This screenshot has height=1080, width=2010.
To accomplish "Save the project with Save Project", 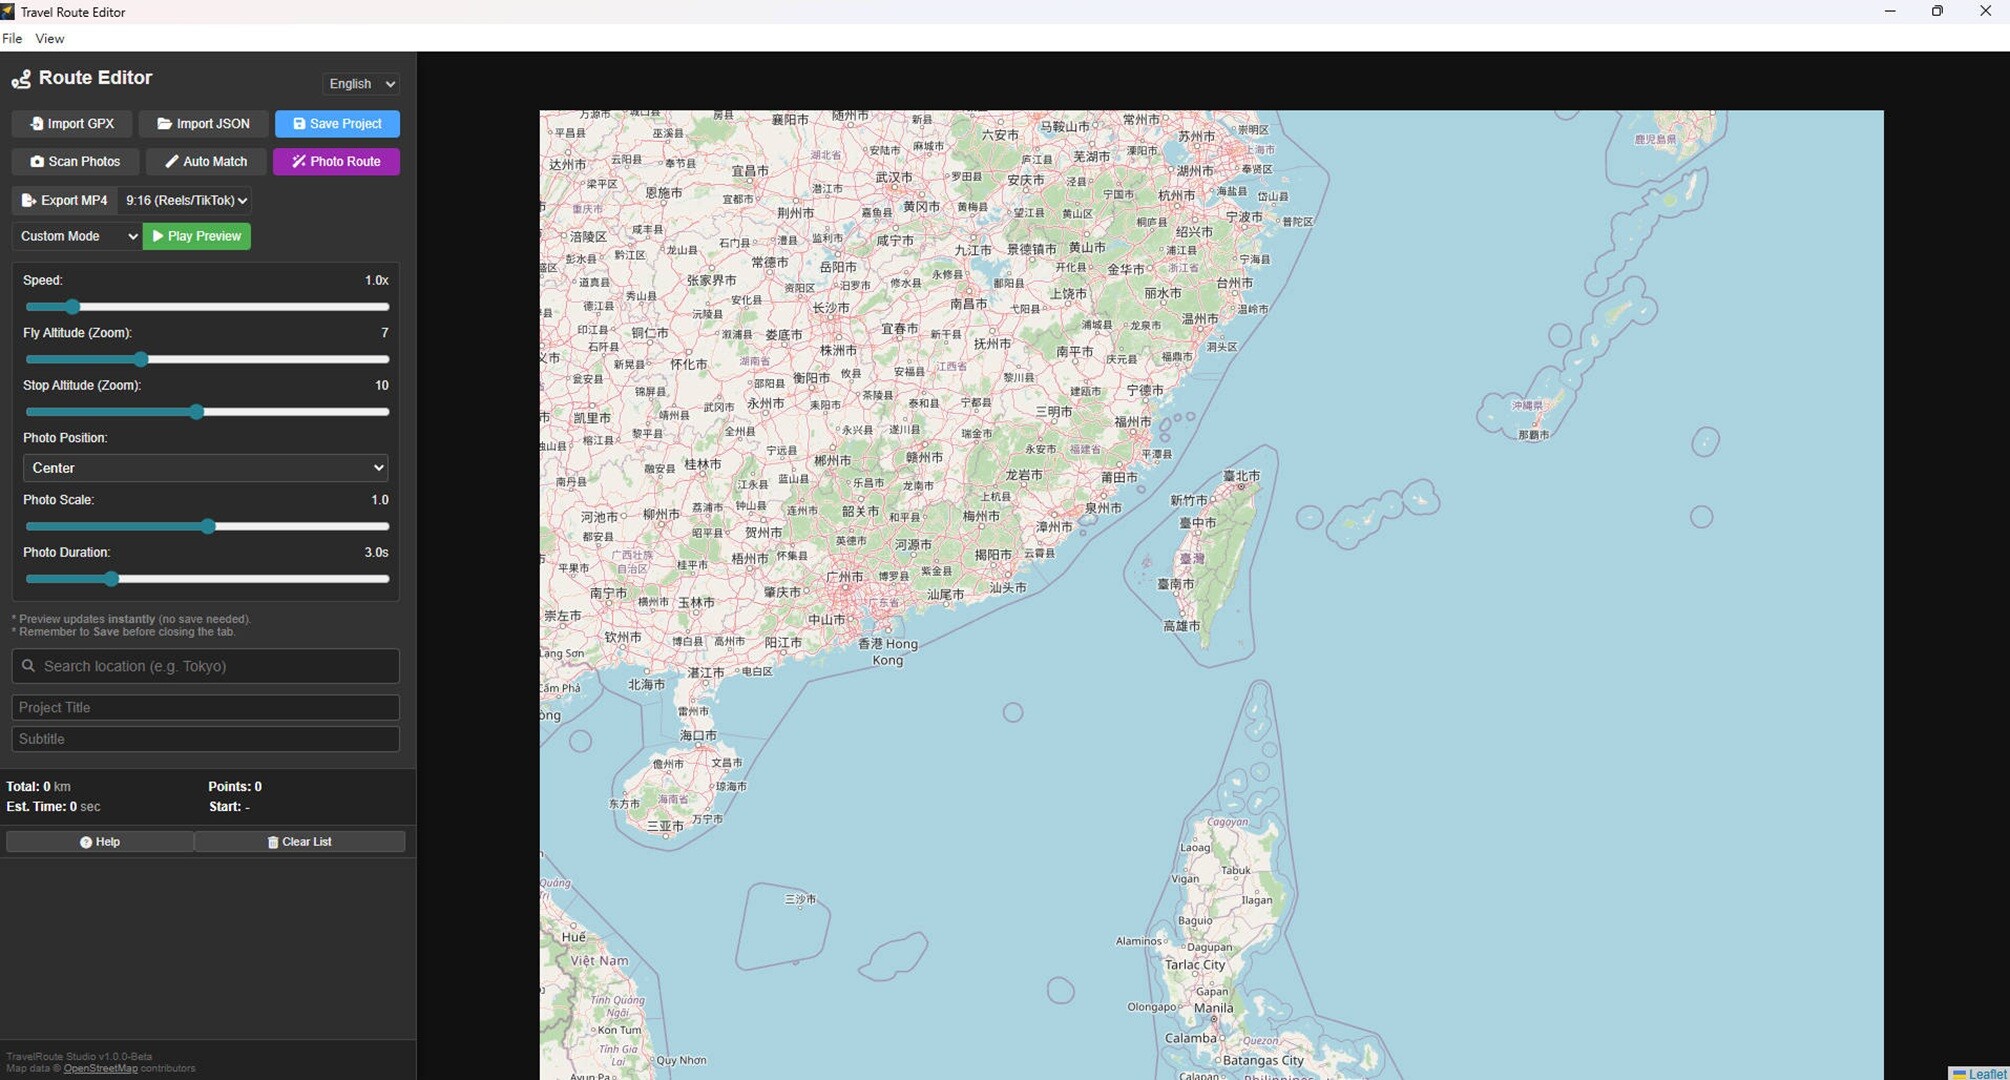I will tap(337, 123).
